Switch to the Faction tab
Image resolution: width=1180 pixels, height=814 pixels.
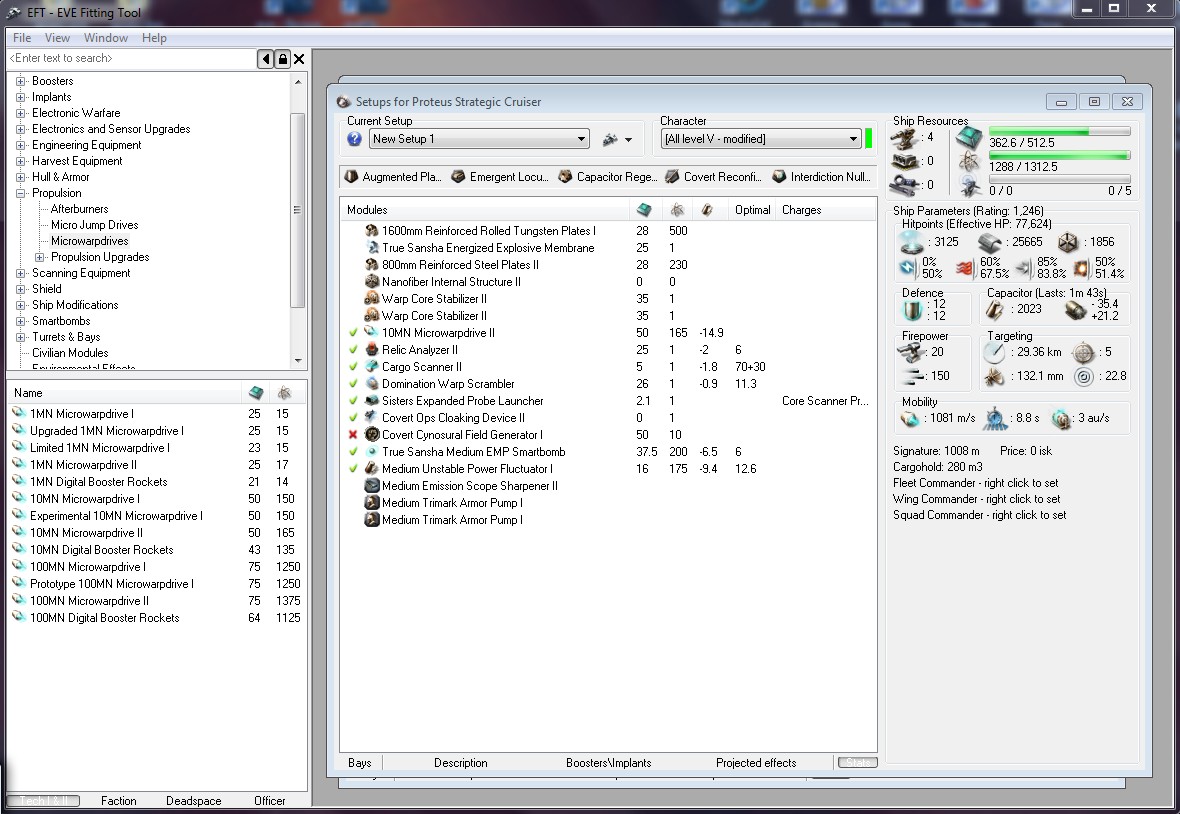pyautogui.click(x=119, y=801)
